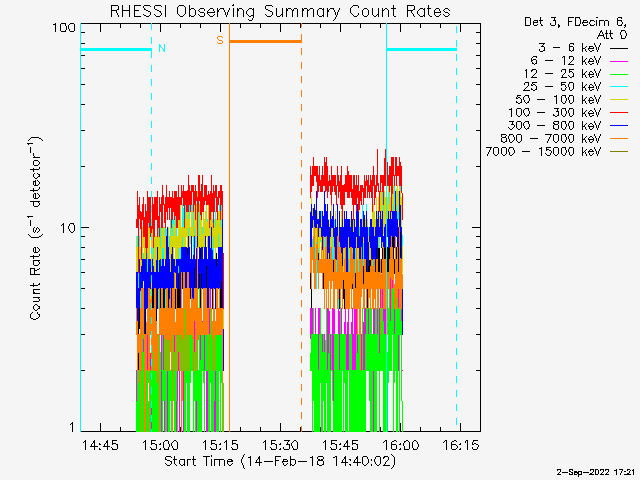Click the cyan night interval bar near 16:00
Image resolution: width=640 pixels, height=480 pixels.
pos(421,50)
